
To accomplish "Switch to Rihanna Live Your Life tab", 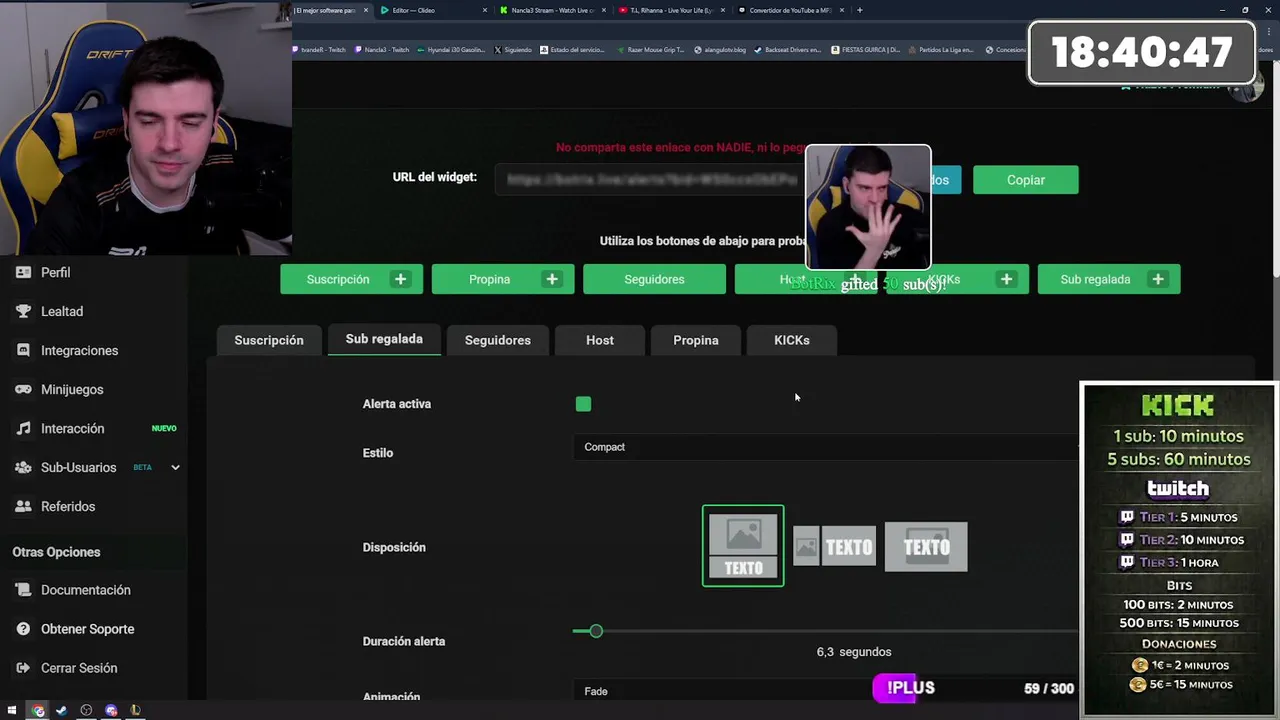I will pyautogui.click(x=670, y=10).
